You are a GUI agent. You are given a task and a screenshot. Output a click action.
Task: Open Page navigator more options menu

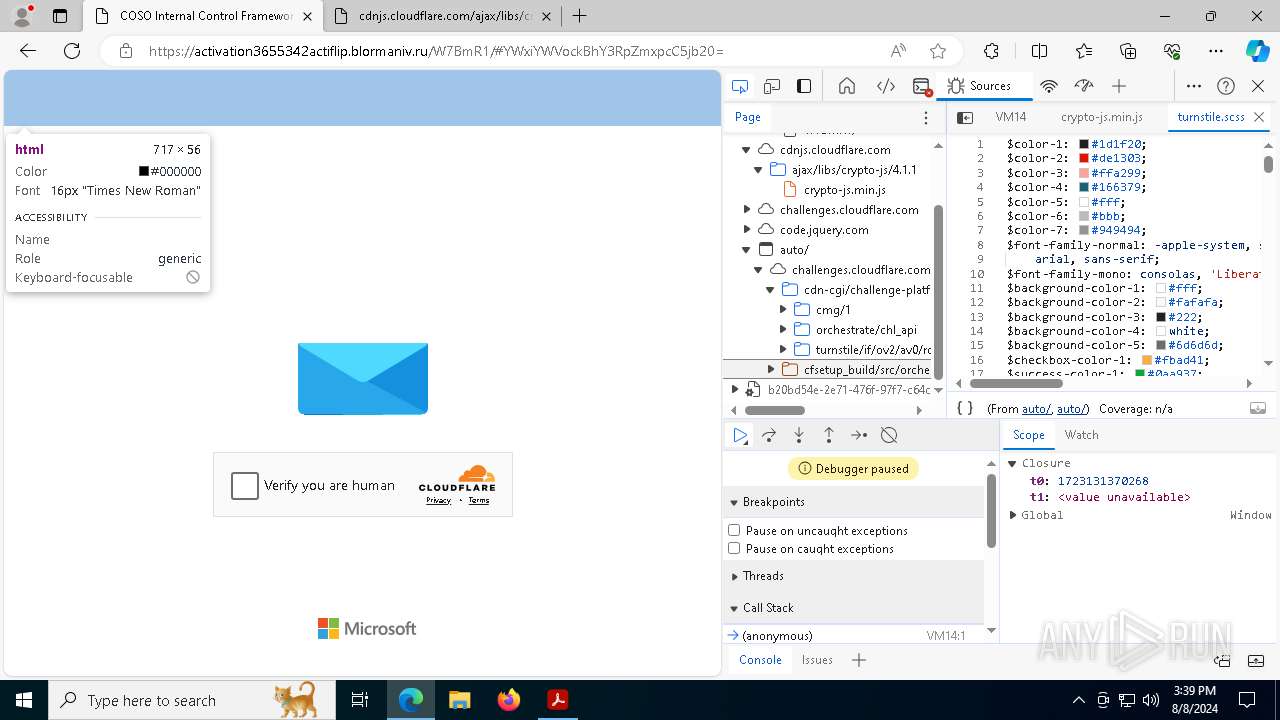926,117
